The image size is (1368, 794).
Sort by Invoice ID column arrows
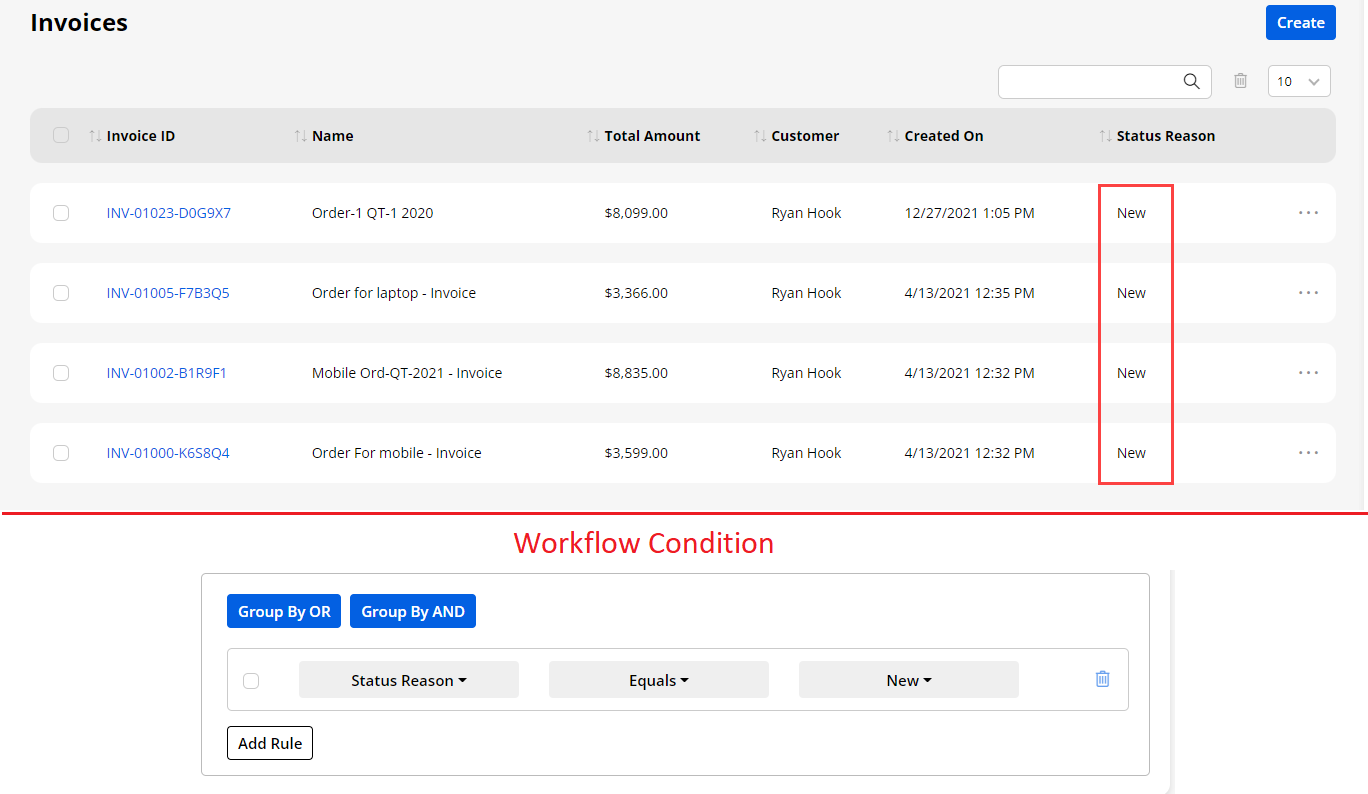95,136
